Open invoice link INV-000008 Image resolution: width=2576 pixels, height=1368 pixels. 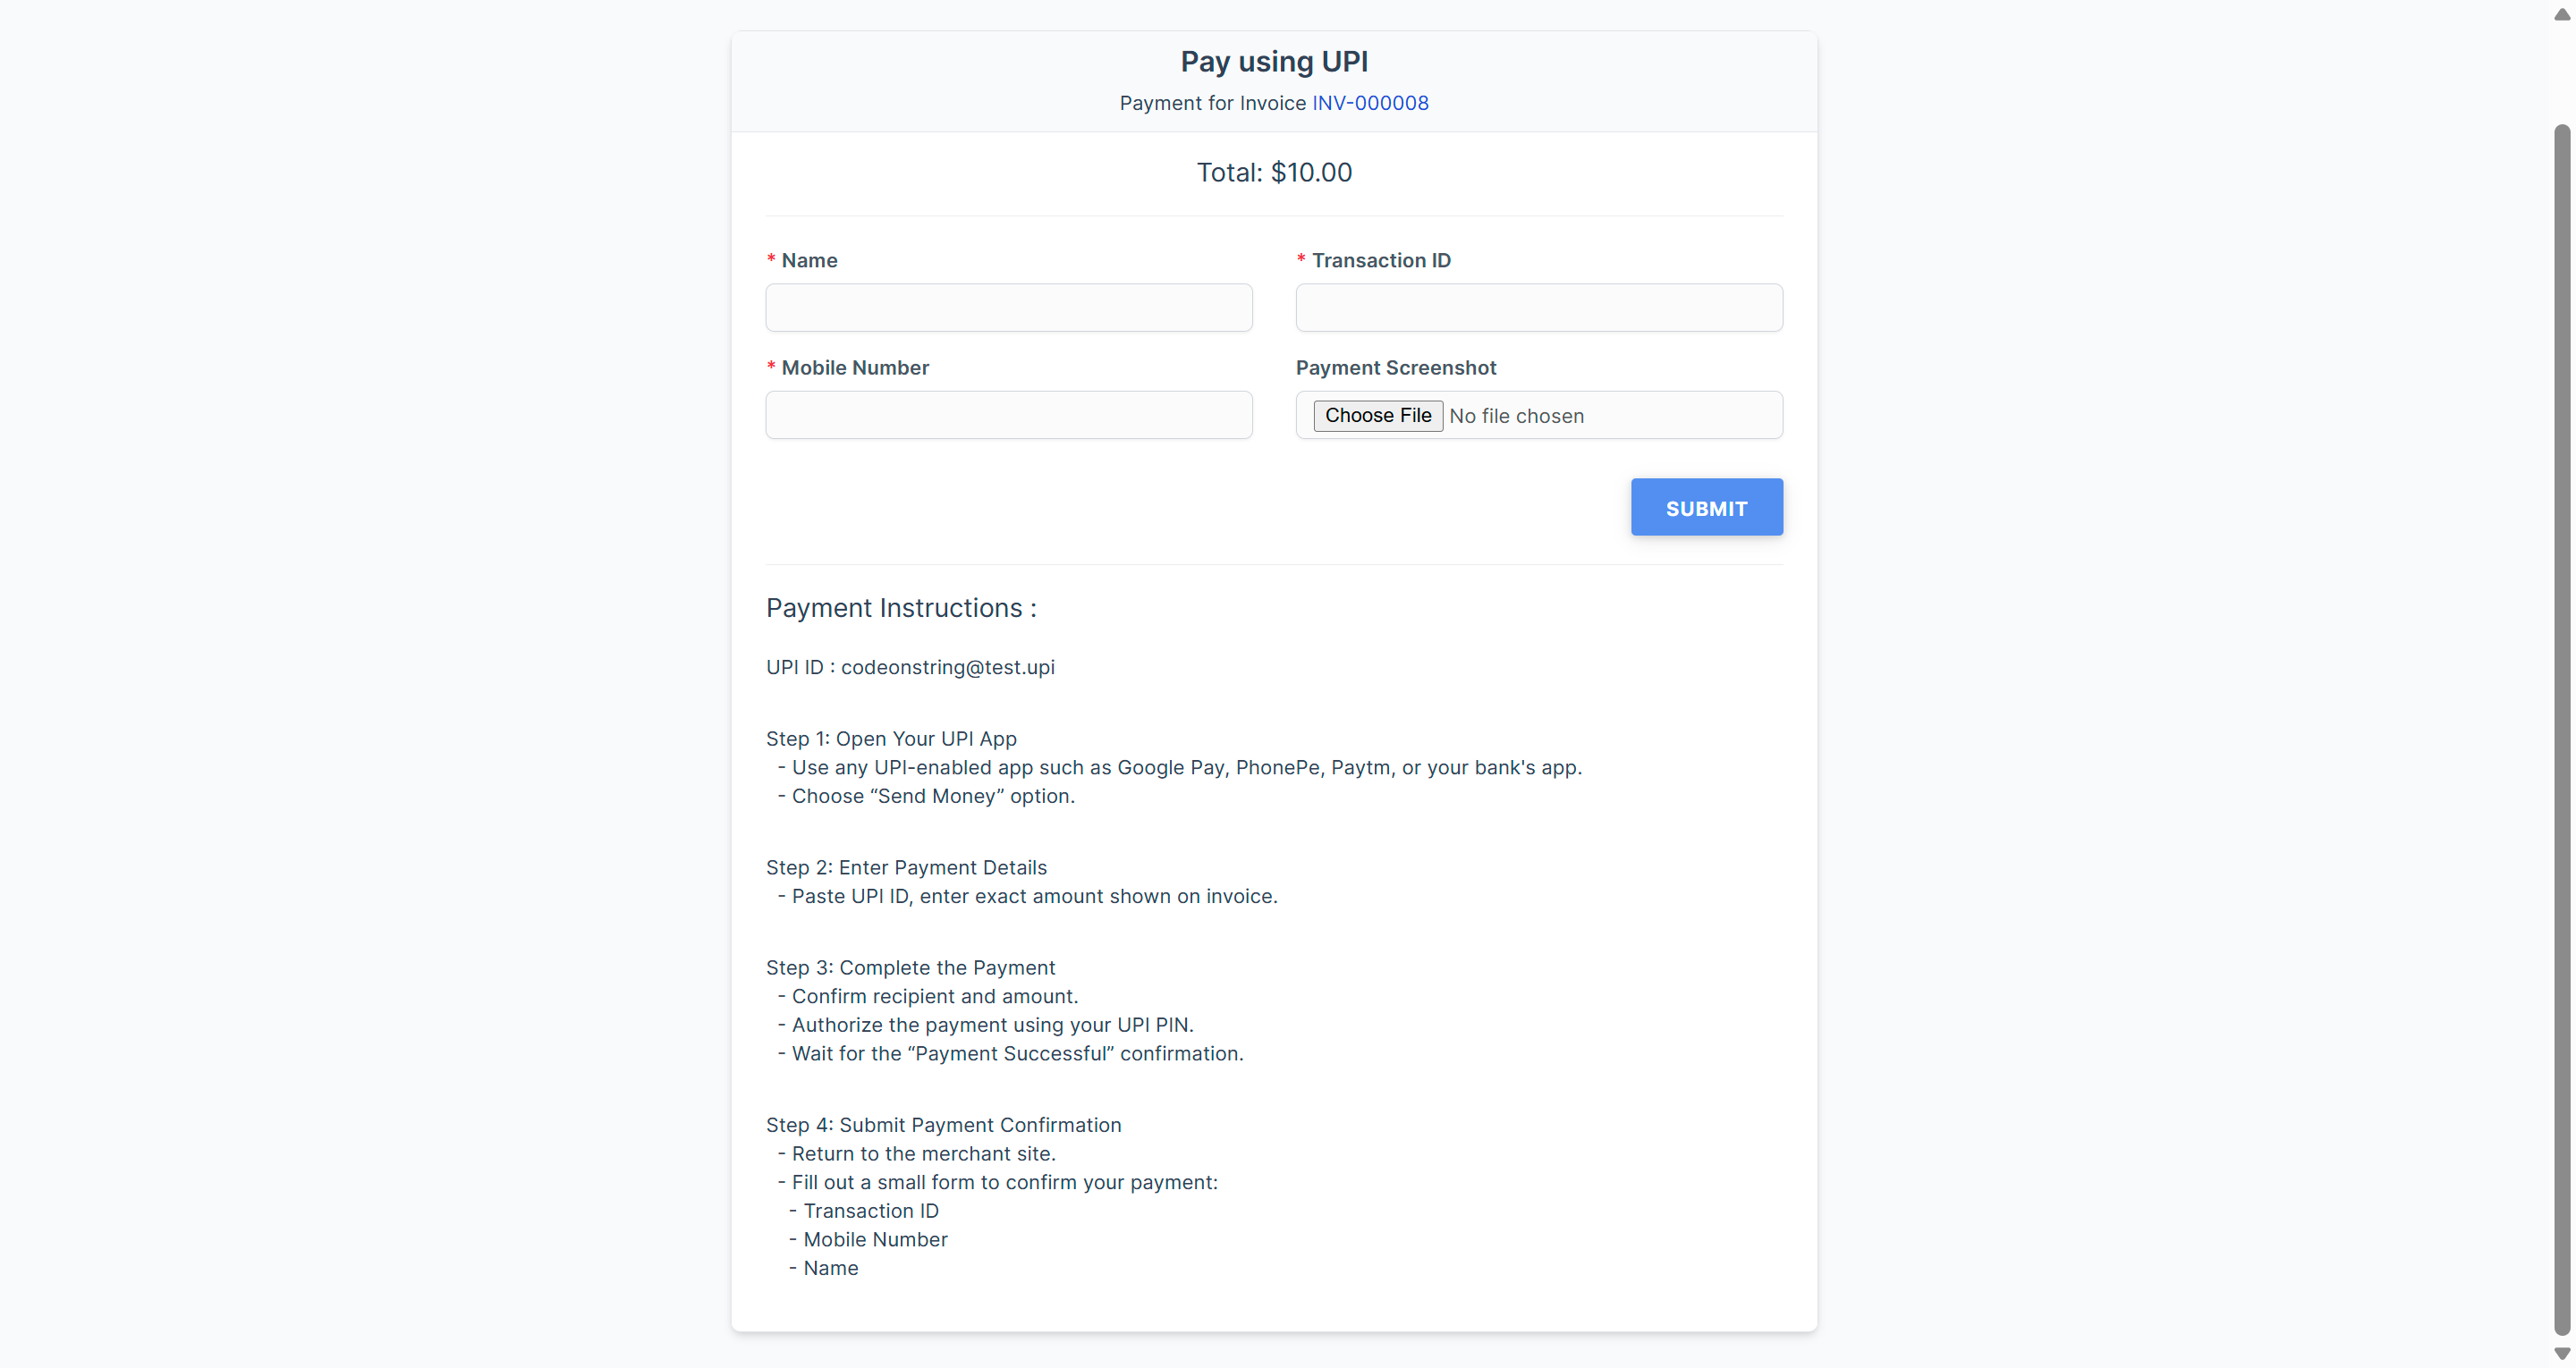tap(1370, 103)
